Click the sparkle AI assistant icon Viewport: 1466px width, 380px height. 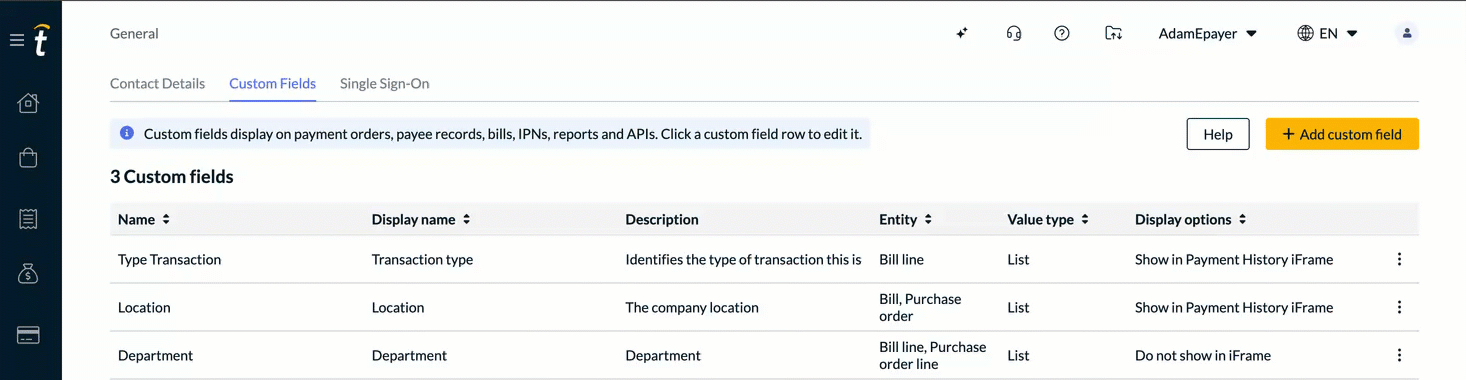(962, 33)
